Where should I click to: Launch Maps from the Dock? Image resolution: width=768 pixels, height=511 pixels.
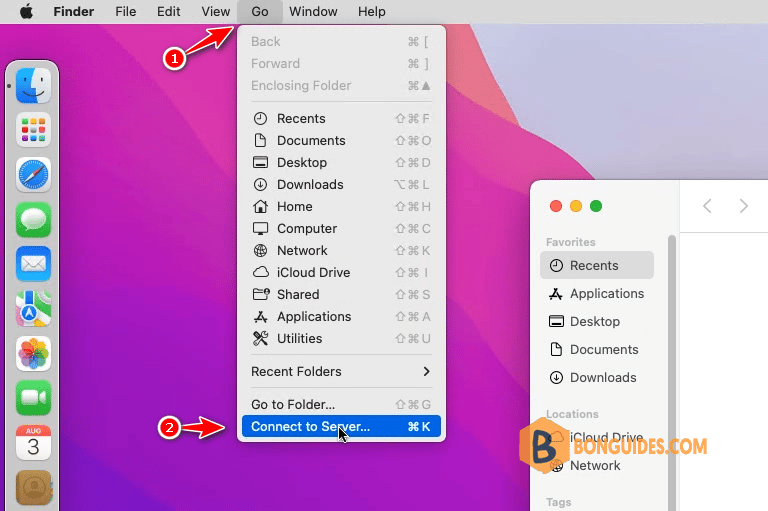[x=33, y=309]
